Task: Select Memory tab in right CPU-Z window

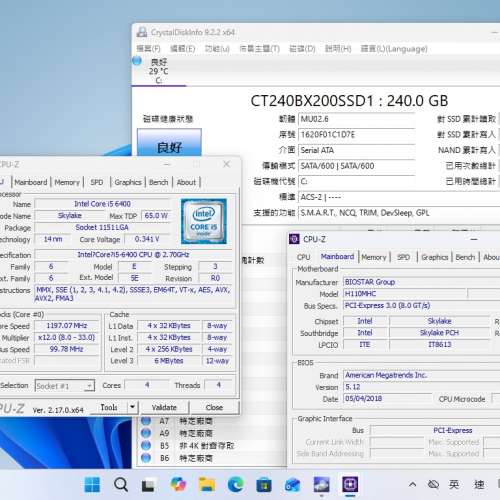Action: [374, 257]
